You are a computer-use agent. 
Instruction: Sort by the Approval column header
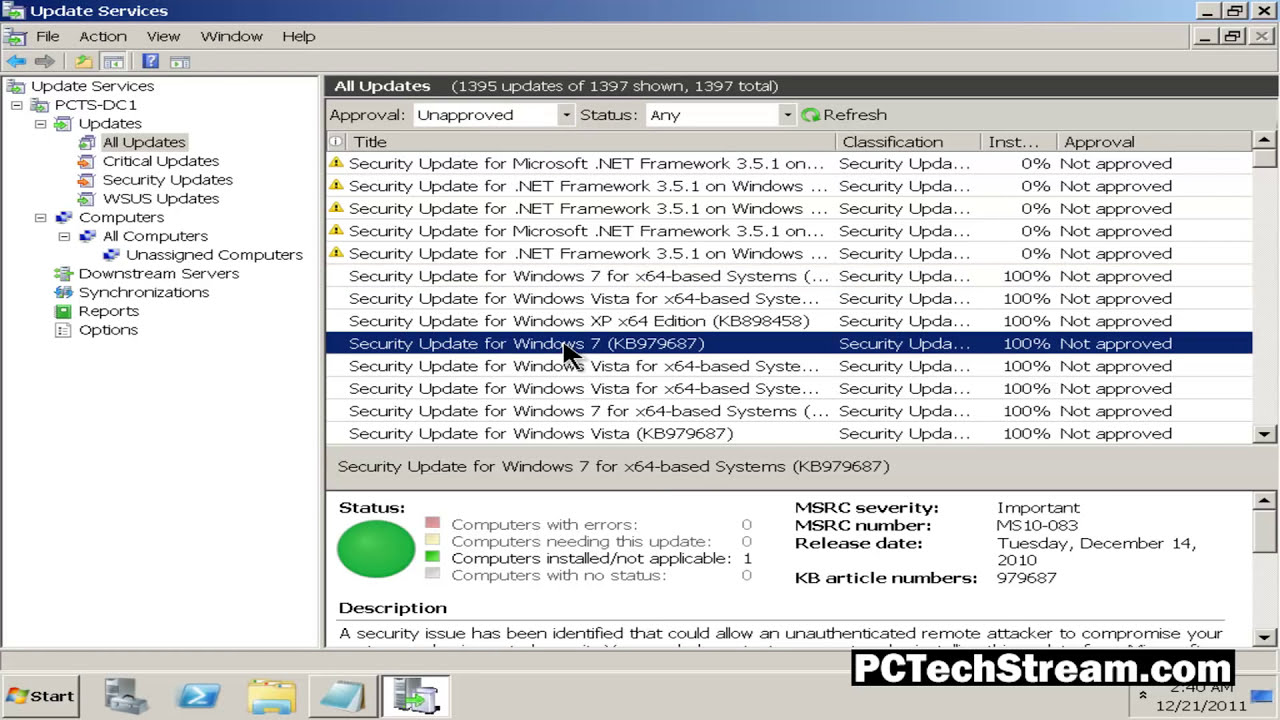pos(1154,142)
